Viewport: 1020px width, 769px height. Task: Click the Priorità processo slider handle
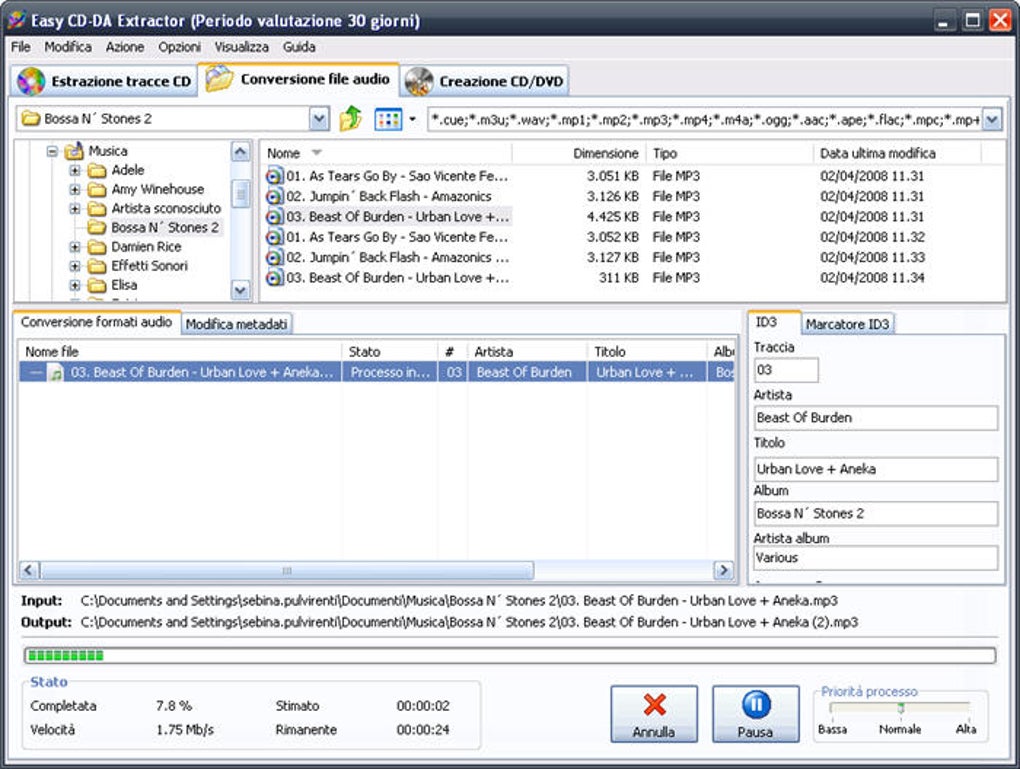point(901,707)
